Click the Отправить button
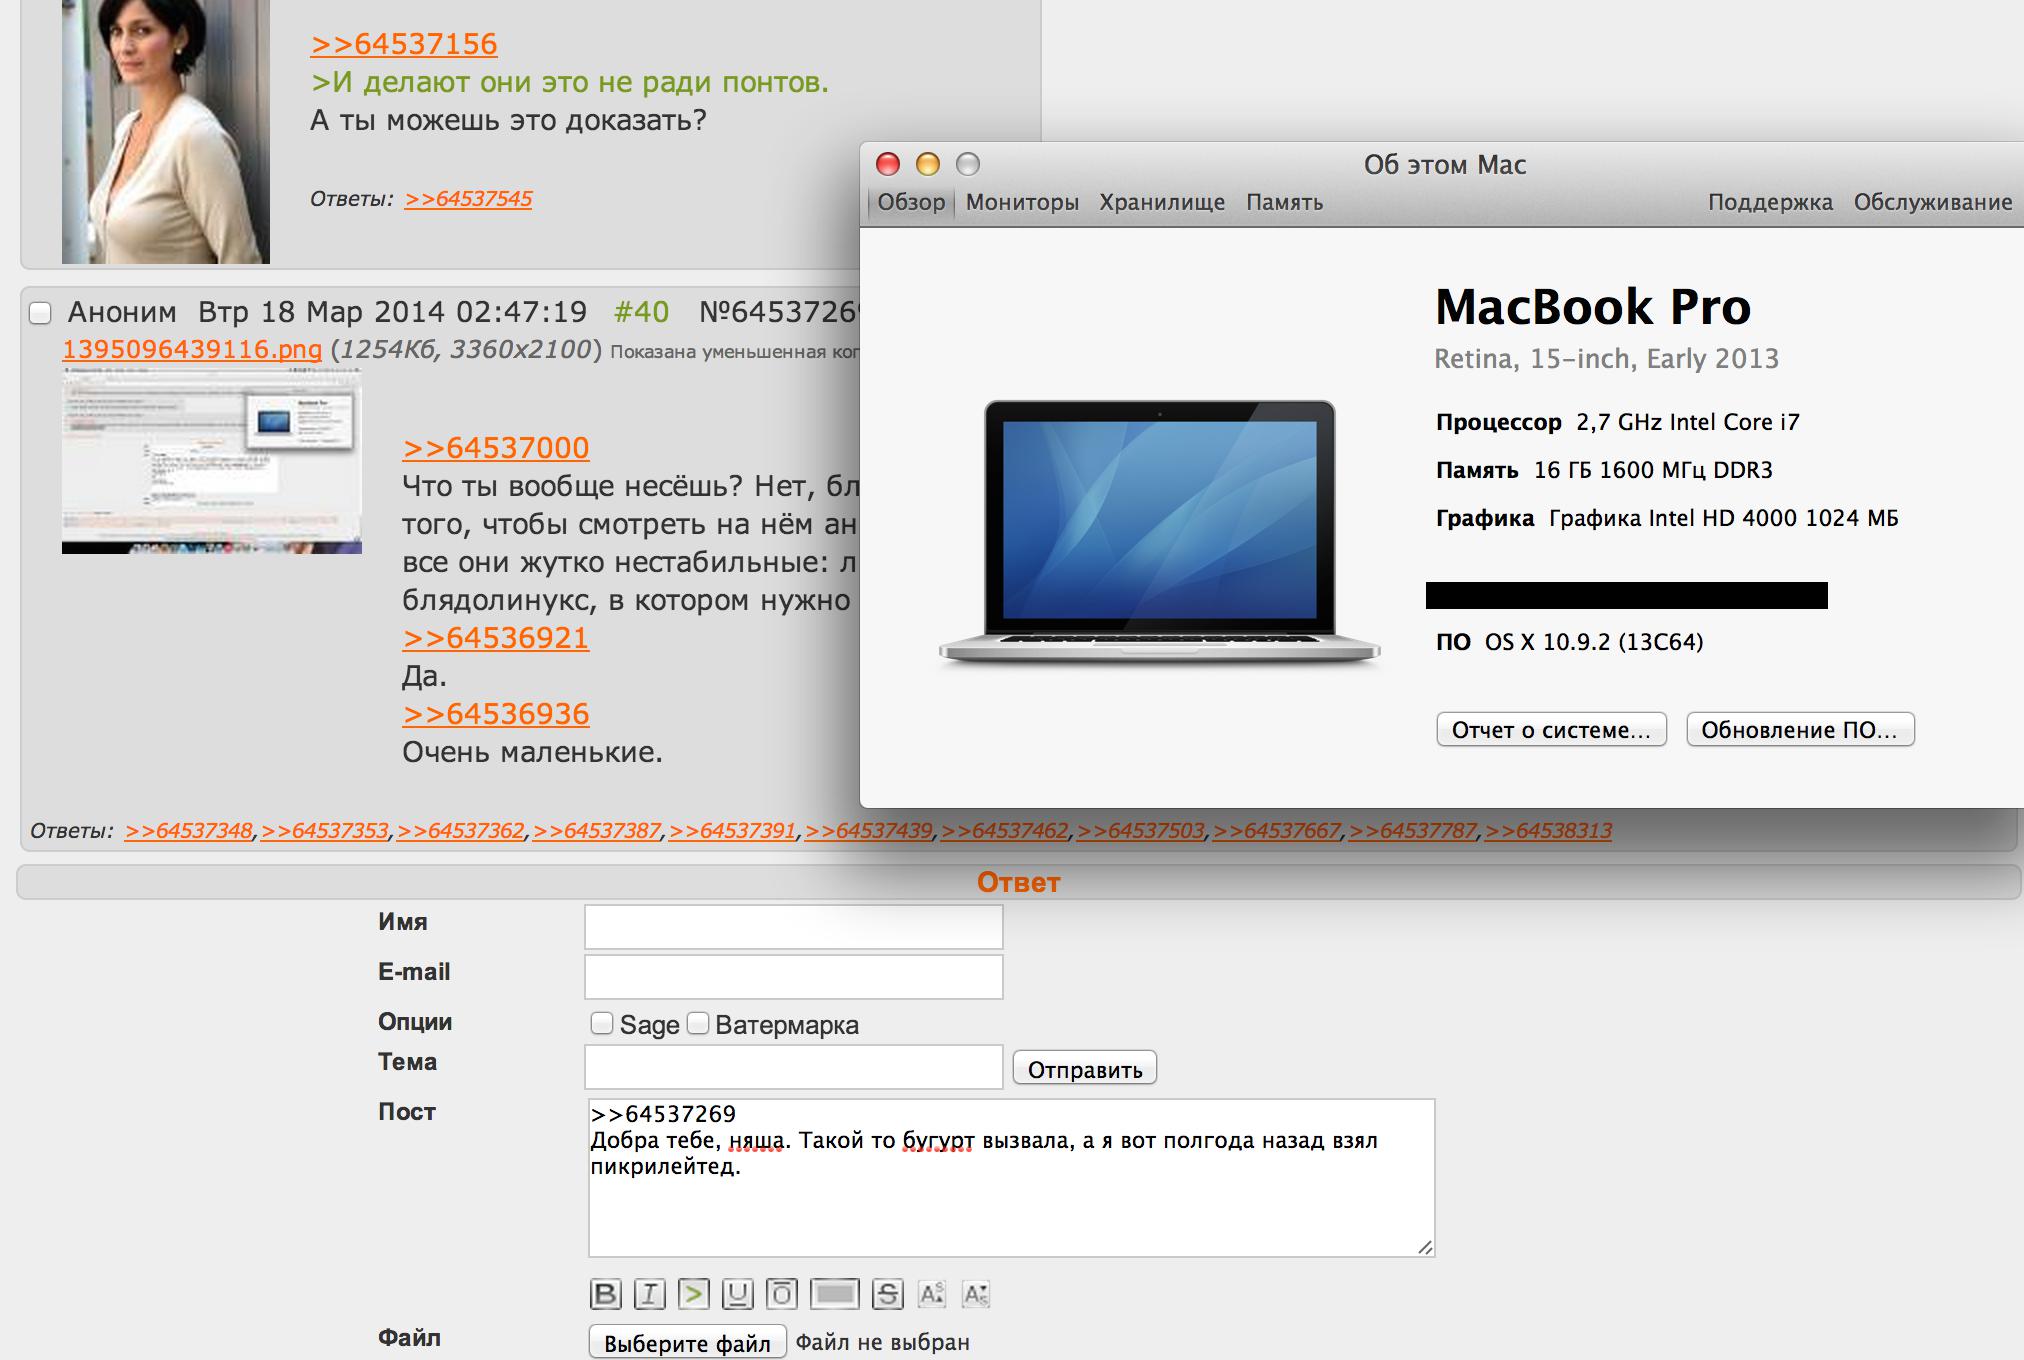This screenshot has width=2024, height=1360. 1084,1069
